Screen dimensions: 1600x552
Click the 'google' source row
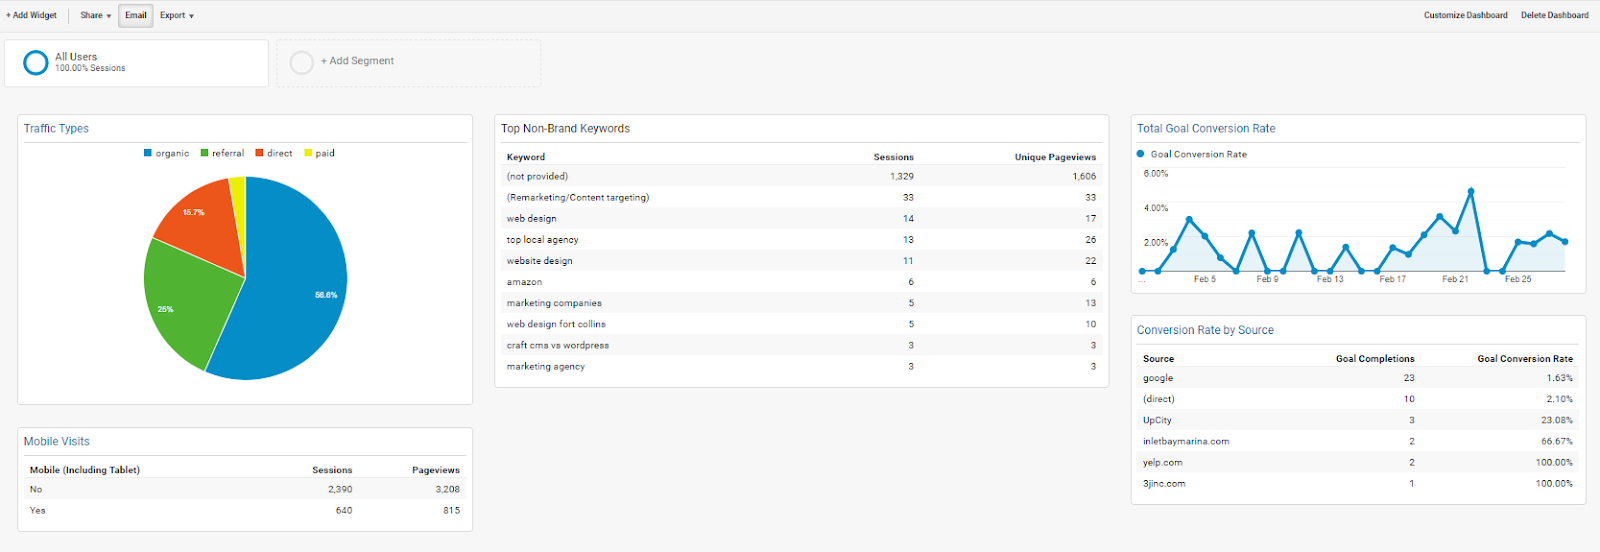pos(1358,378)
